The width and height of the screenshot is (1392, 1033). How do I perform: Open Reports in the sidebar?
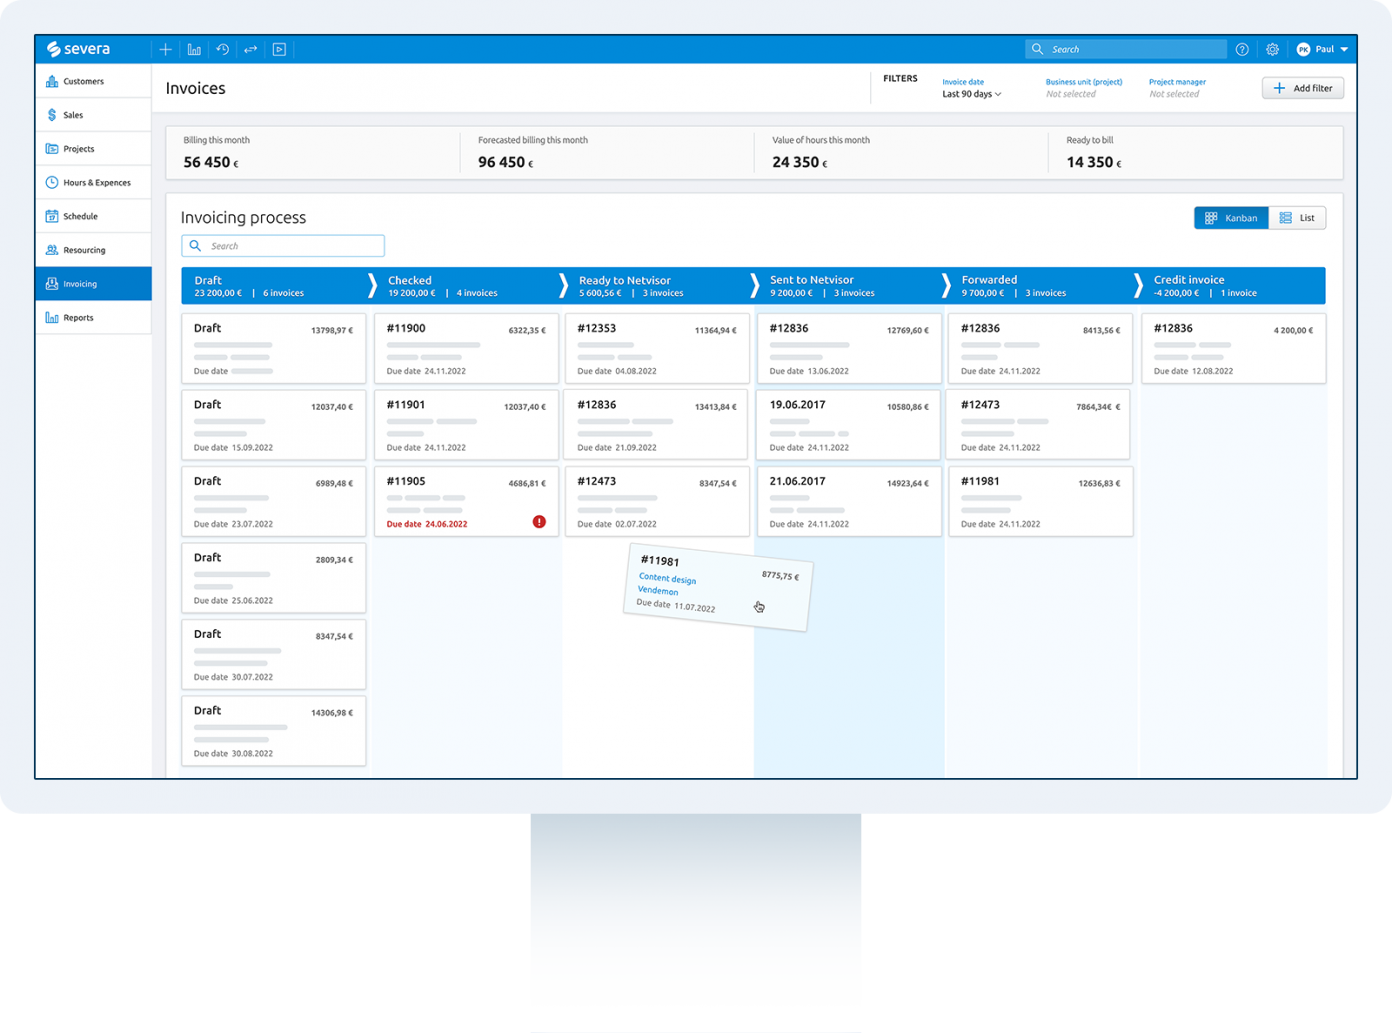93,318
